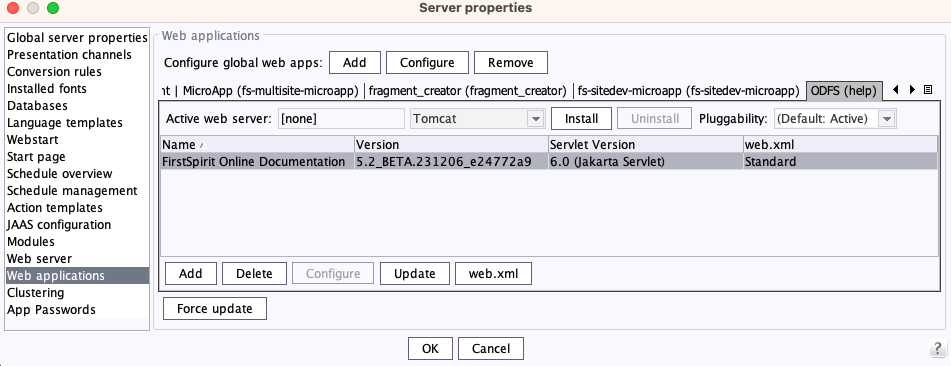Select Web server in sidebar
Image resolution: width=951 pixels, height=366 pixels.
coord(77,259)
